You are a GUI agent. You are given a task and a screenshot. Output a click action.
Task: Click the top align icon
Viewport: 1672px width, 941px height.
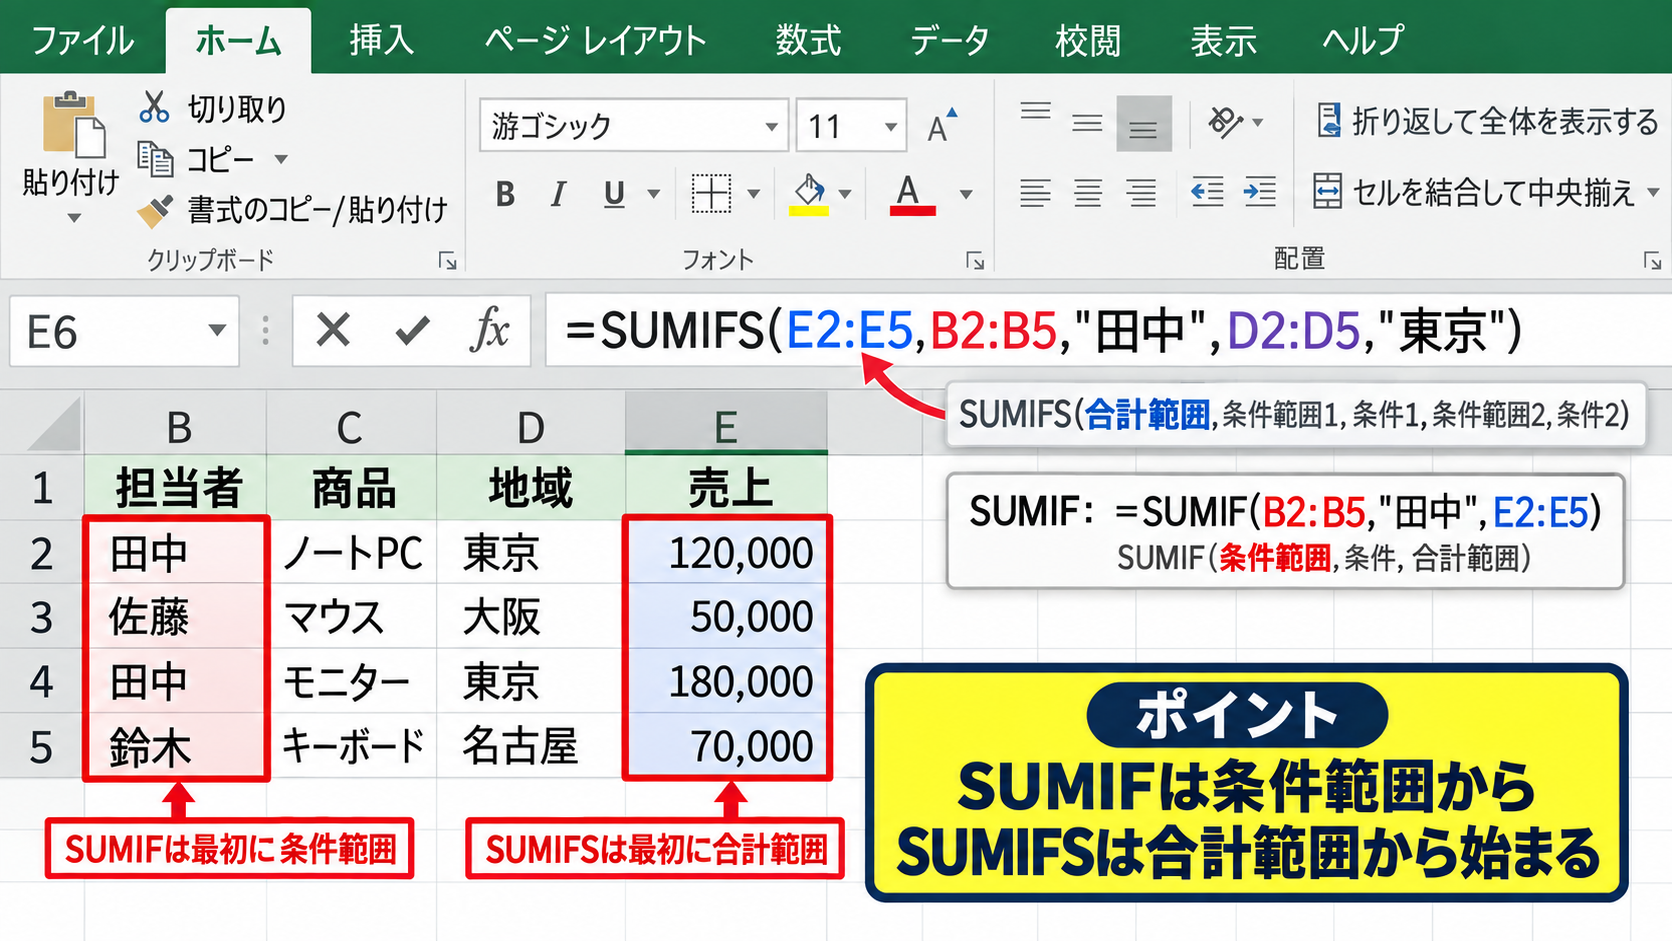click(1035, 111)
